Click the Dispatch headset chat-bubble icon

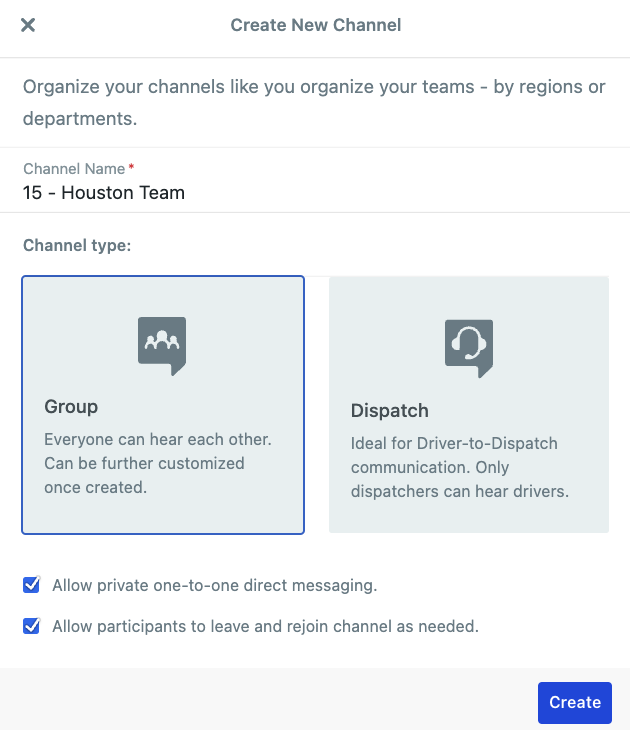[469, 348]
